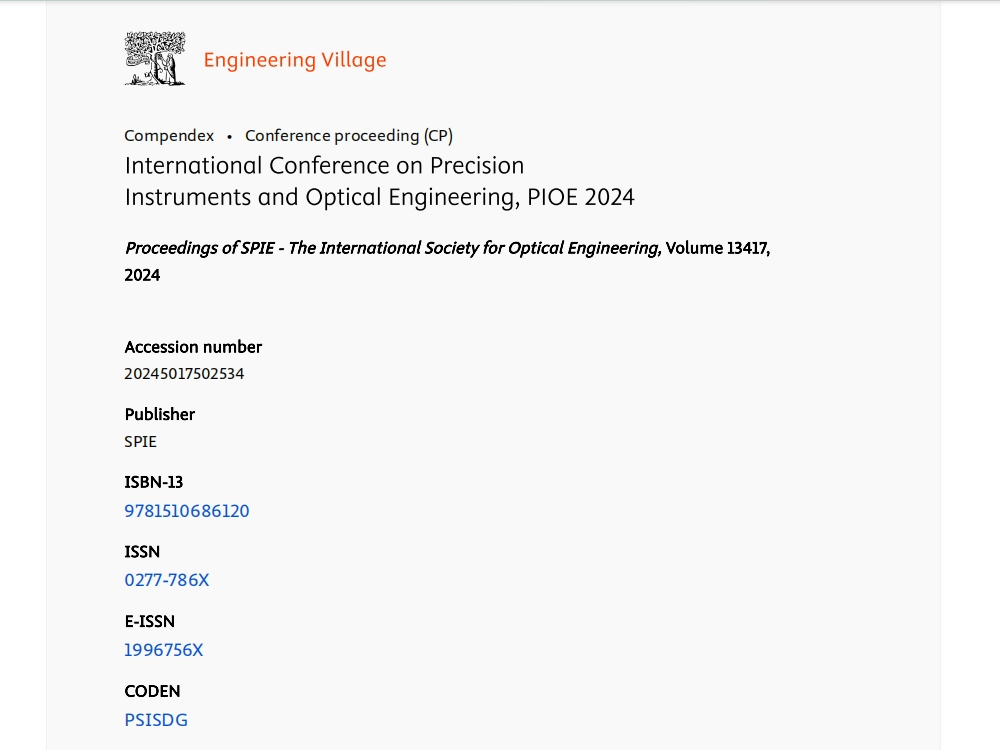Click the Accession number field label
The image size is (1000, 750).
pos(193,347)
